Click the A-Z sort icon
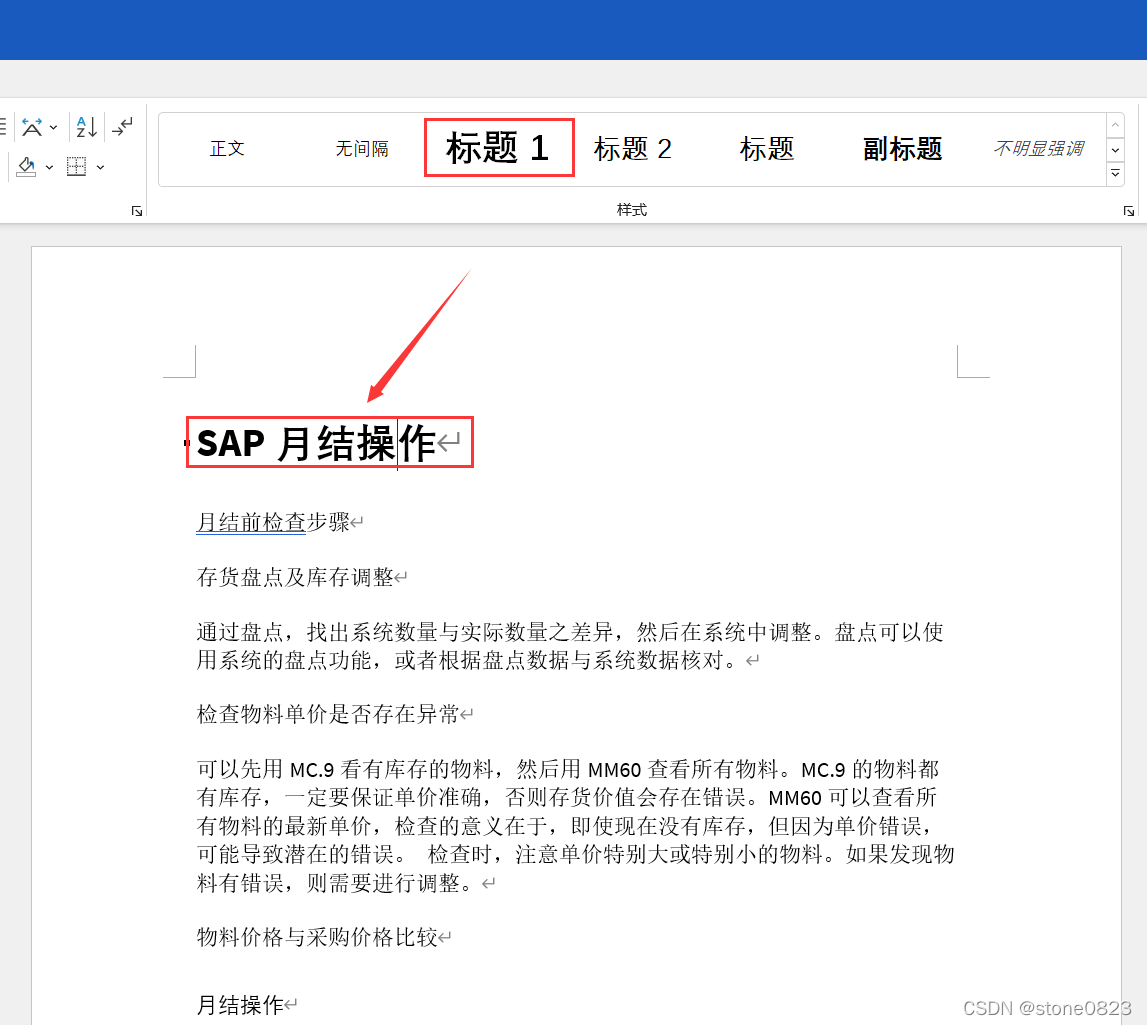 [x=86, y=127]
